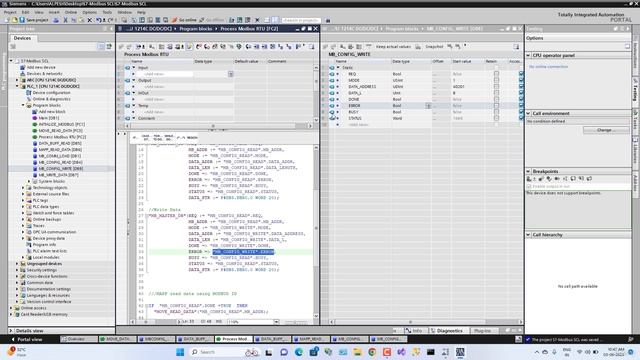Open the MOVE_READ_DATA function block
This screenshot has height=360, width=640.
pos(60,131)
